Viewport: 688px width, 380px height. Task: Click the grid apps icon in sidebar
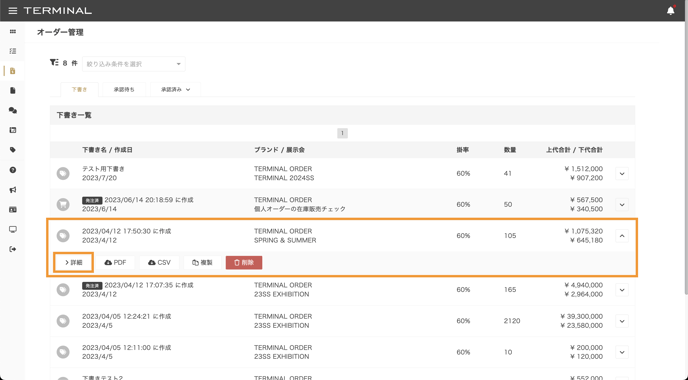(x=13, y=32)
